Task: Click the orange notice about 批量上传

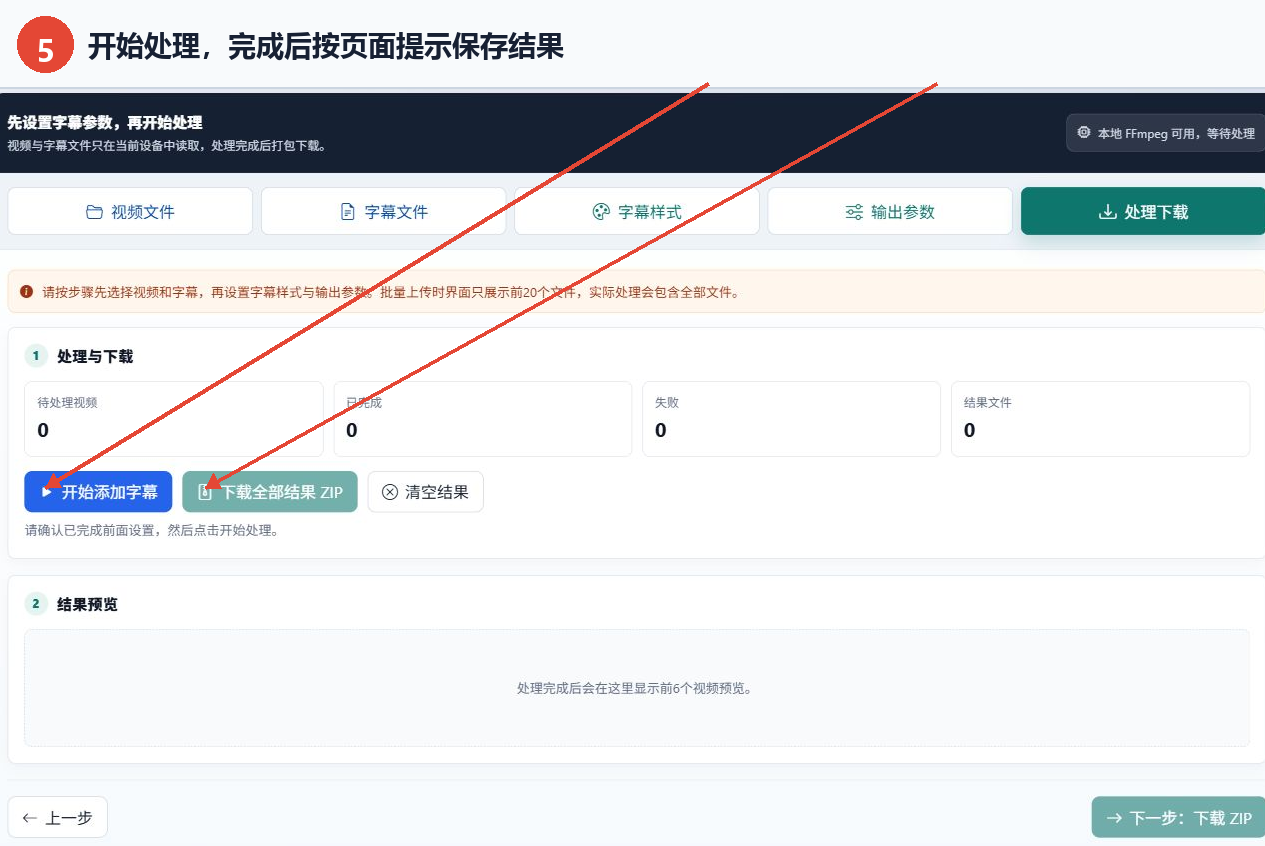Action: [x=636, y=292]
